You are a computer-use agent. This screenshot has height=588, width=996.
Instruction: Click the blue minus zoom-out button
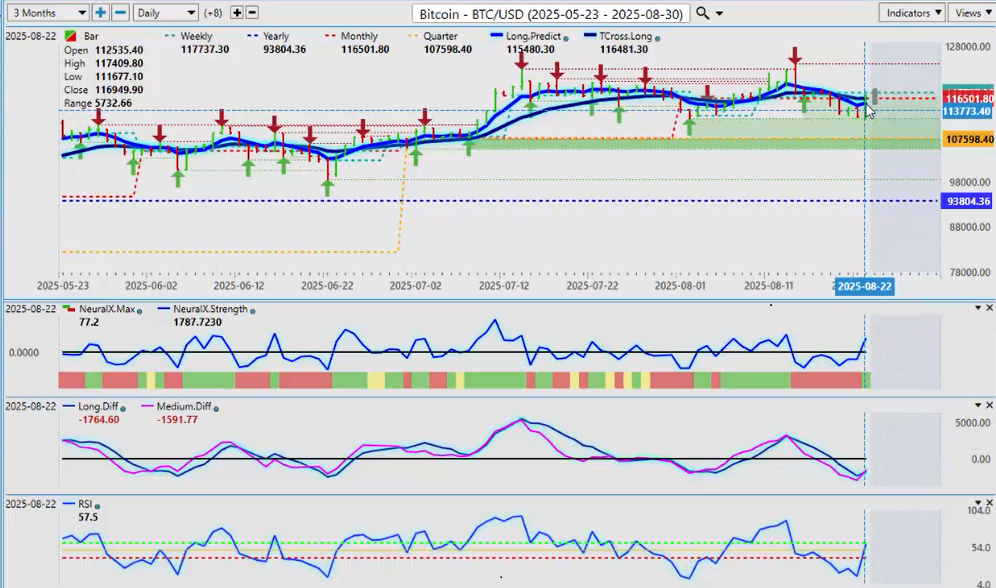point(119,13)
